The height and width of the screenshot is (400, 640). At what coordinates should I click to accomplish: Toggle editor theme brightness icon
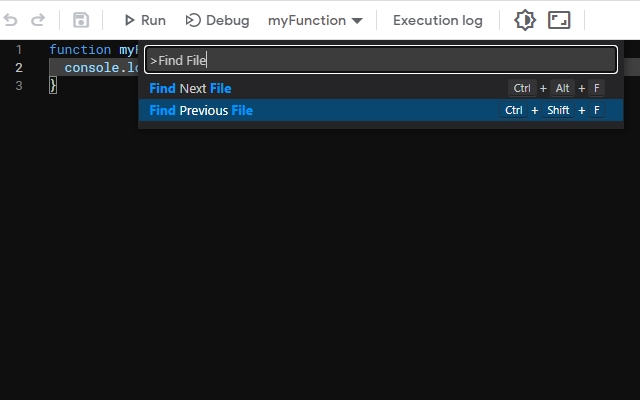tap(525, 20)
